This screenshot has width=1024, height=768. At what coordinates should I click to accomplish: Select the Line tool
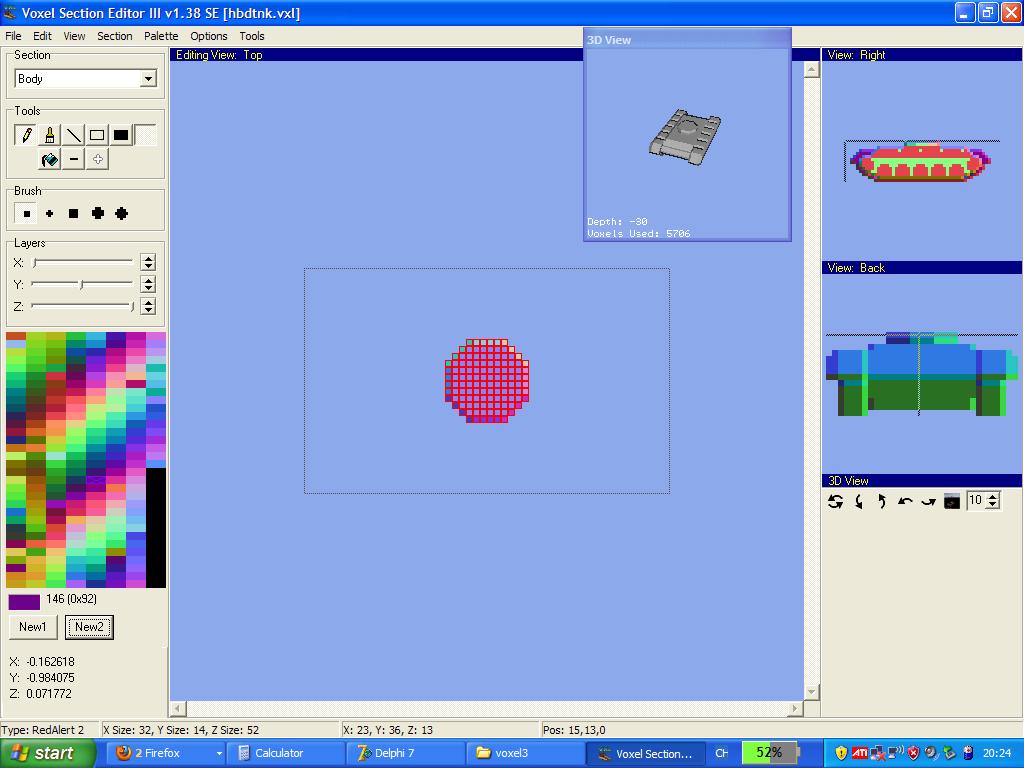pyautogui.click(x=74, y=135)
